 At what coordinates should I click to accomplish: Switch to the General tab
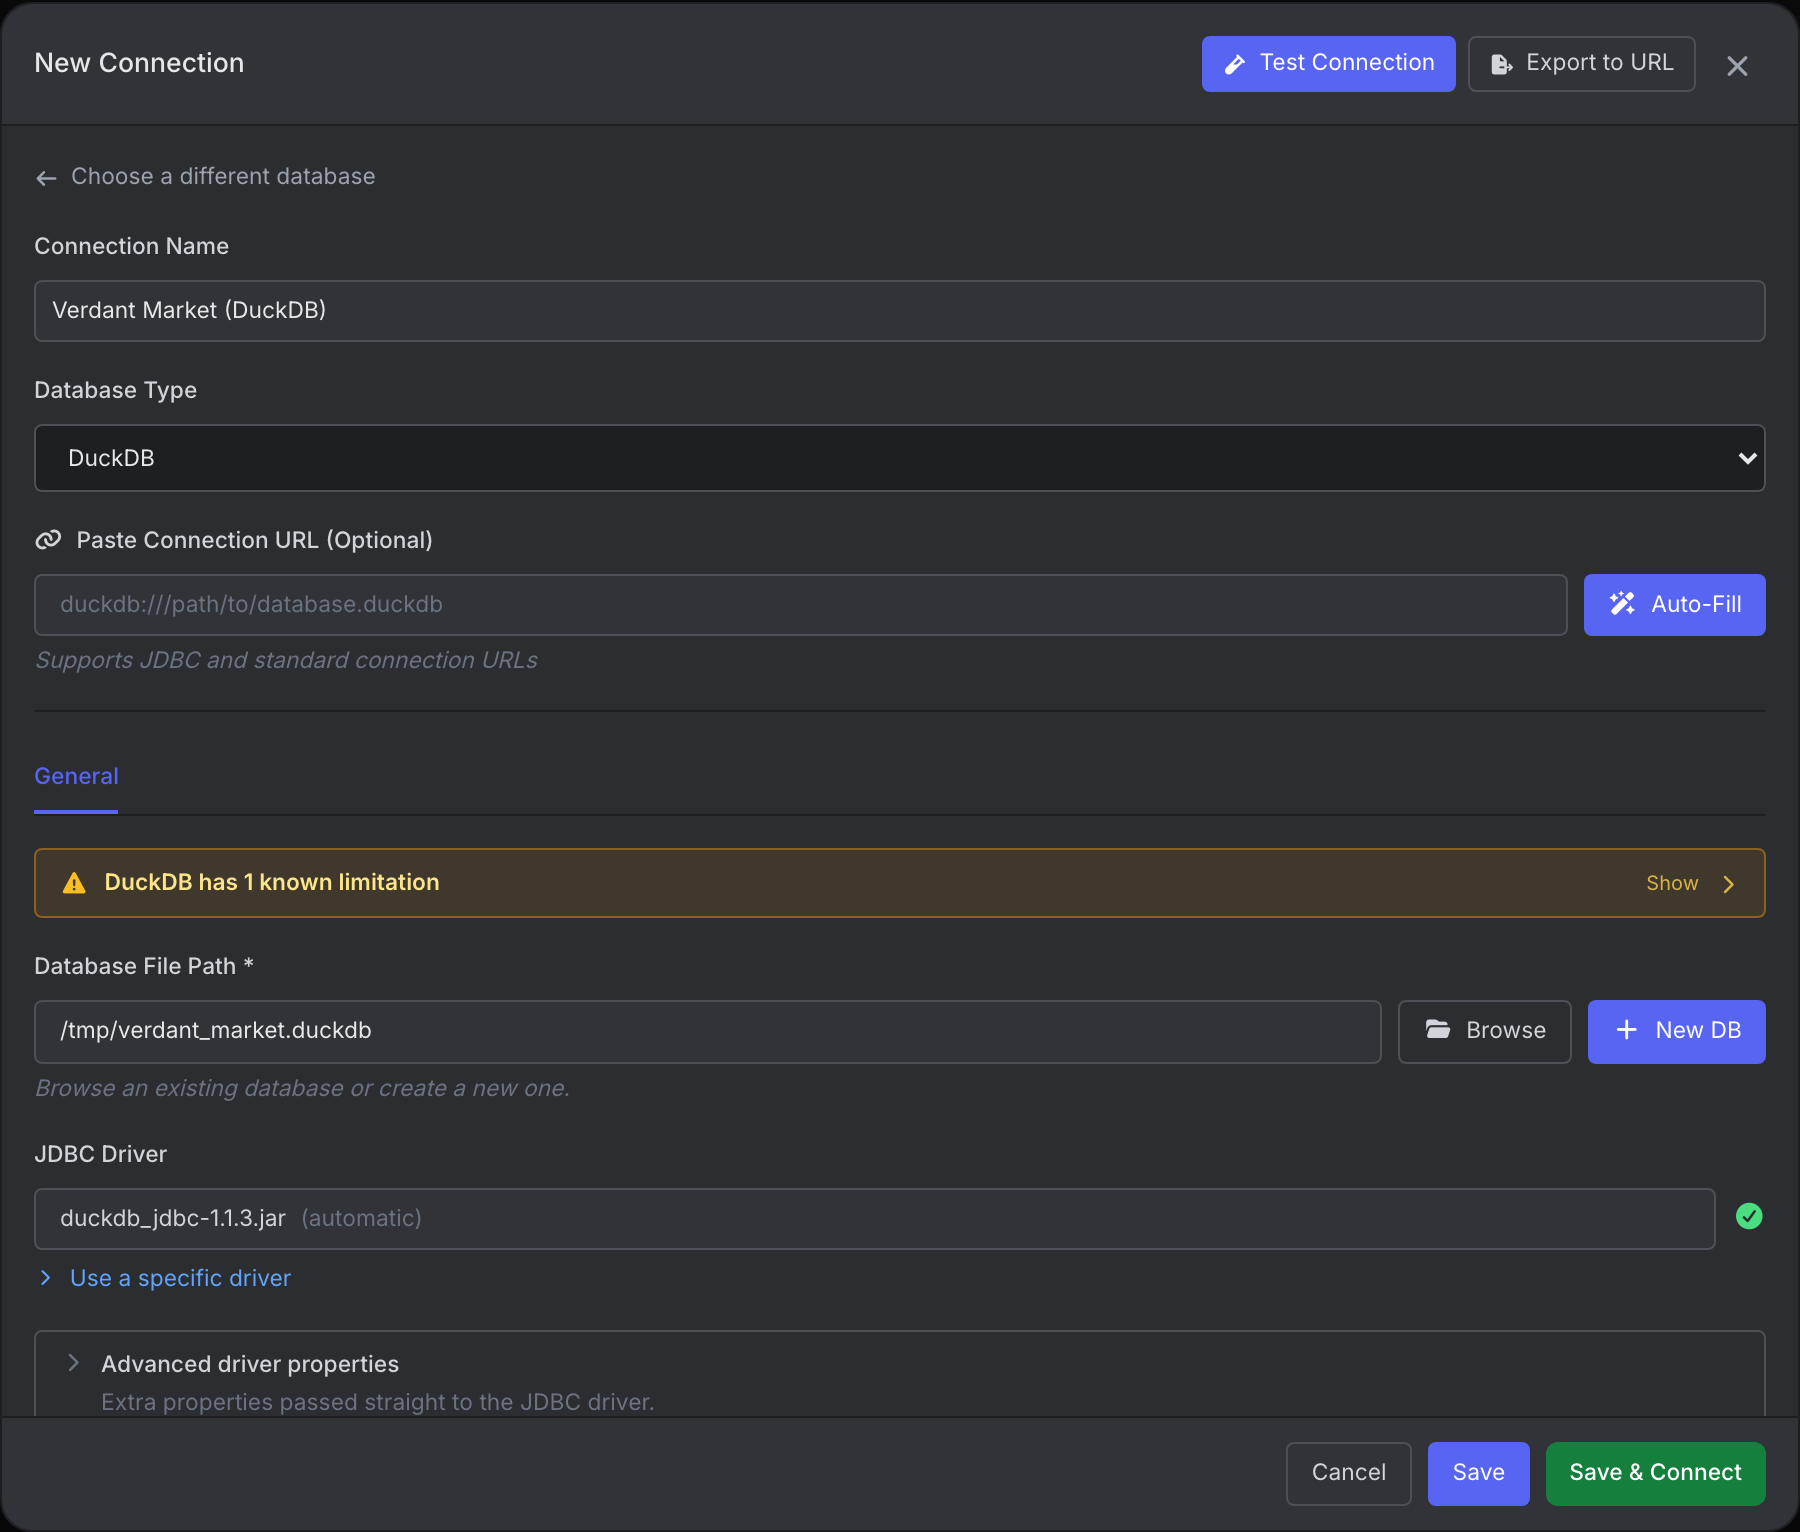tap(76, 777)
